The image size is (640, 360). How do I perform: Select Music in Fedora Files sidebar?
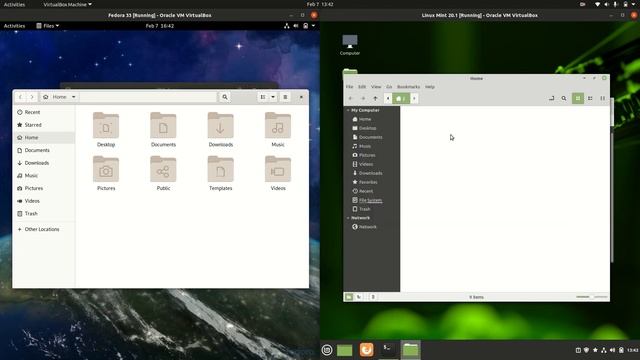point(44,176)
